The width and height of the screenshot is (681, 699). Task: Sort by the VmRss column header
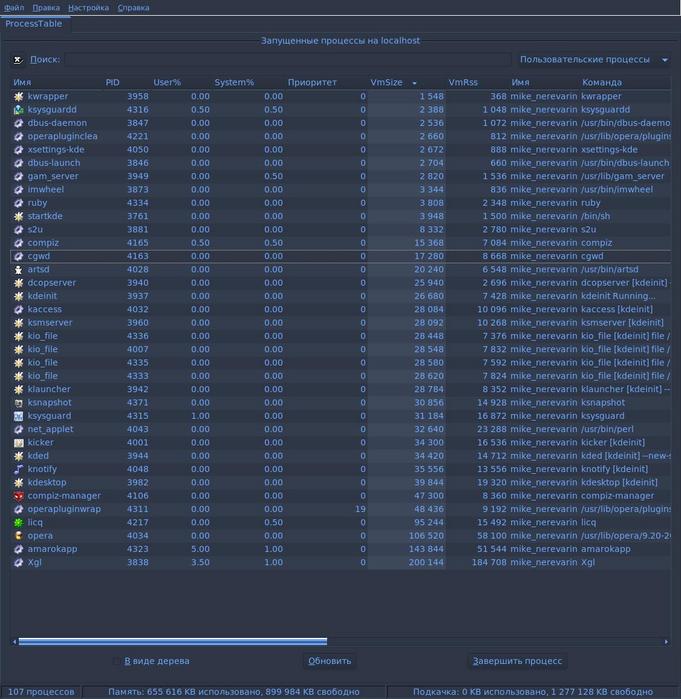tap(477, 82)
